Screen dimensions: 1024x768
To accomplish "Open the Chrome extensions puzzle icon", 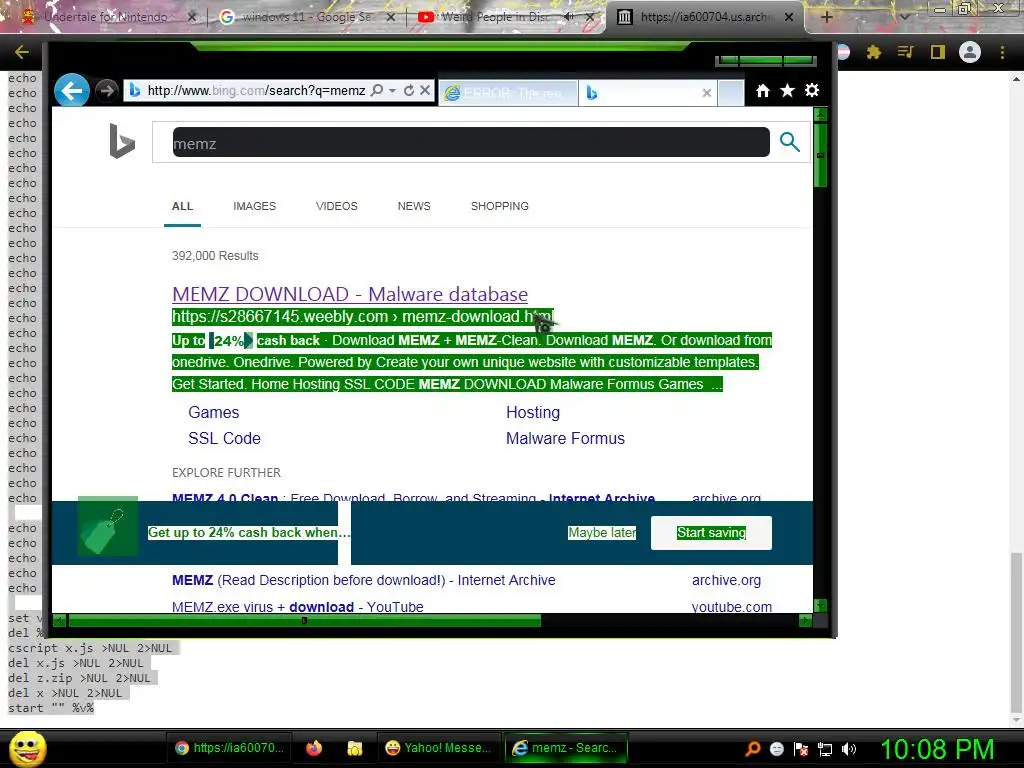I will pos(874,52).
